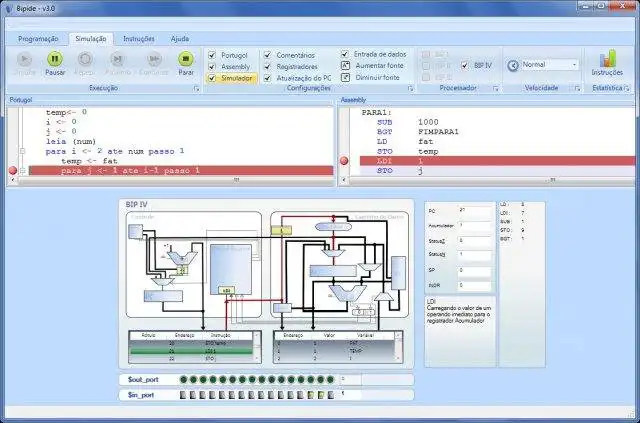Click the 'SUB 1000' assembly line
Image resolution: width=640 pixels, height=423 pixels.
tap(408, 122)
